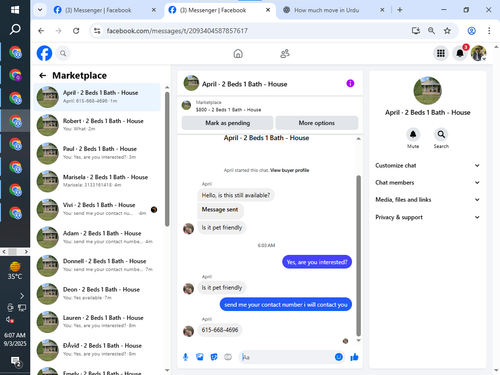
Task: Open the Friends icon in top navigation
Action: pos(285,53)
